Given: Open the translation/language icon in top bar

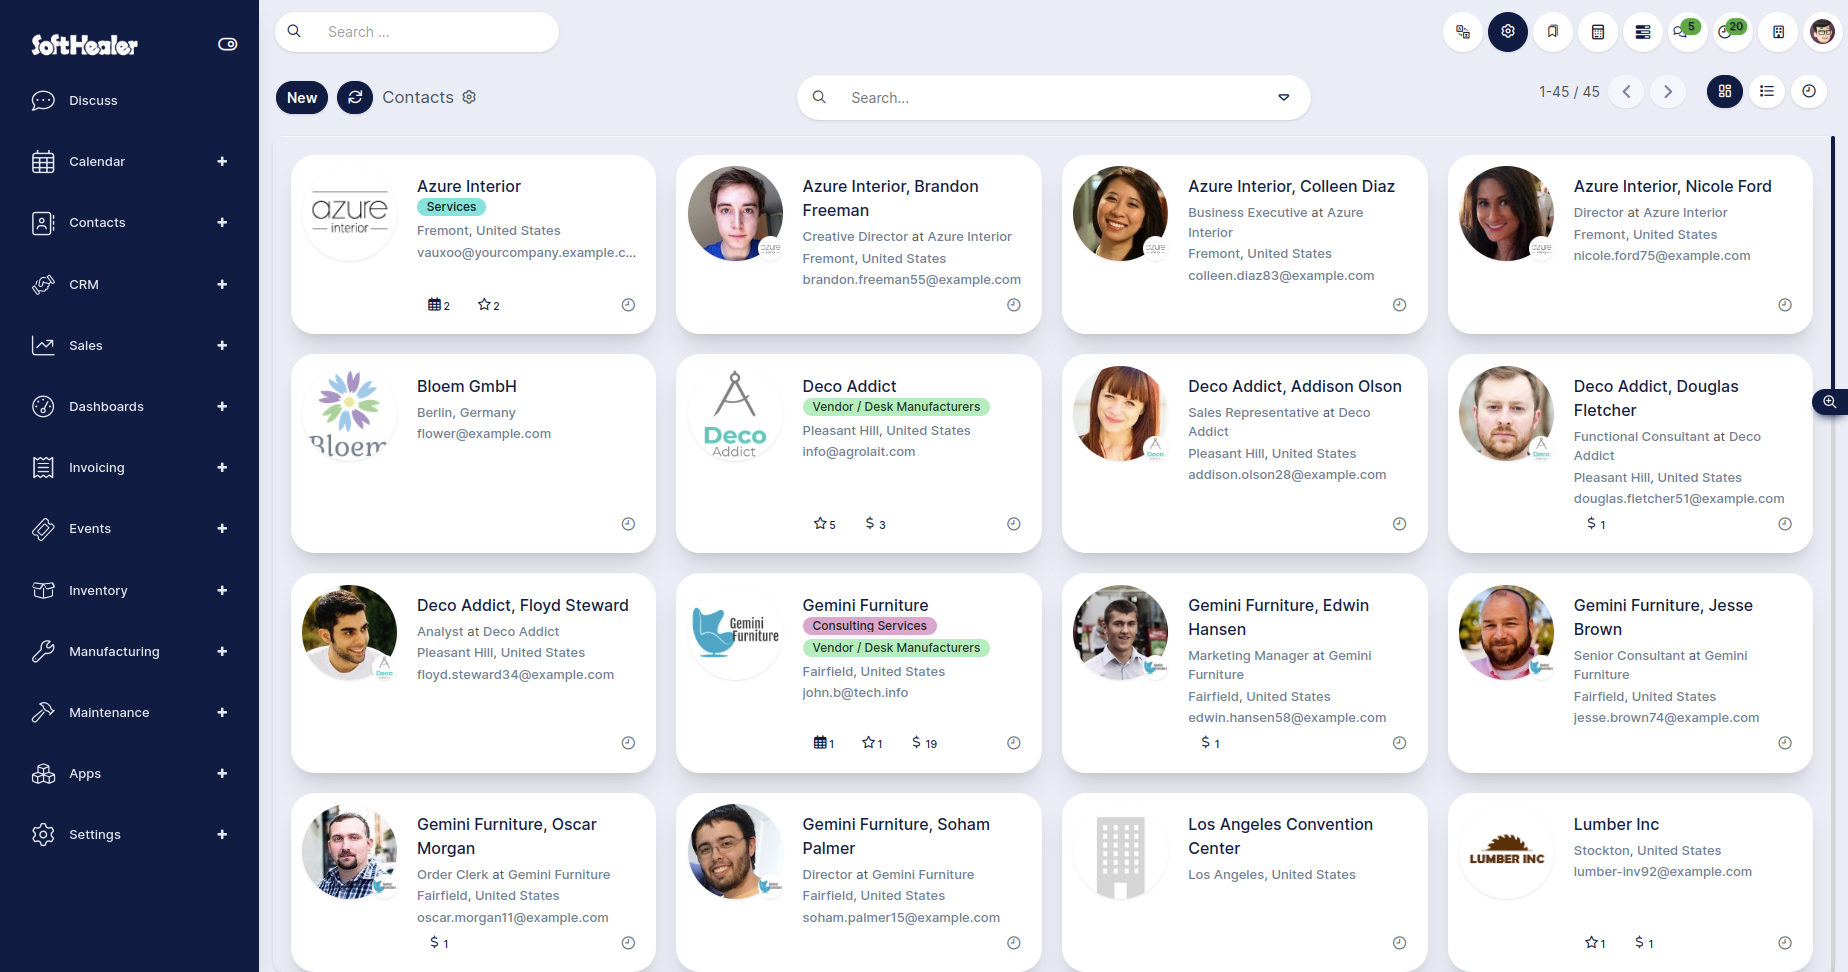Looking at the screenshot, I should click(1463, 32).
